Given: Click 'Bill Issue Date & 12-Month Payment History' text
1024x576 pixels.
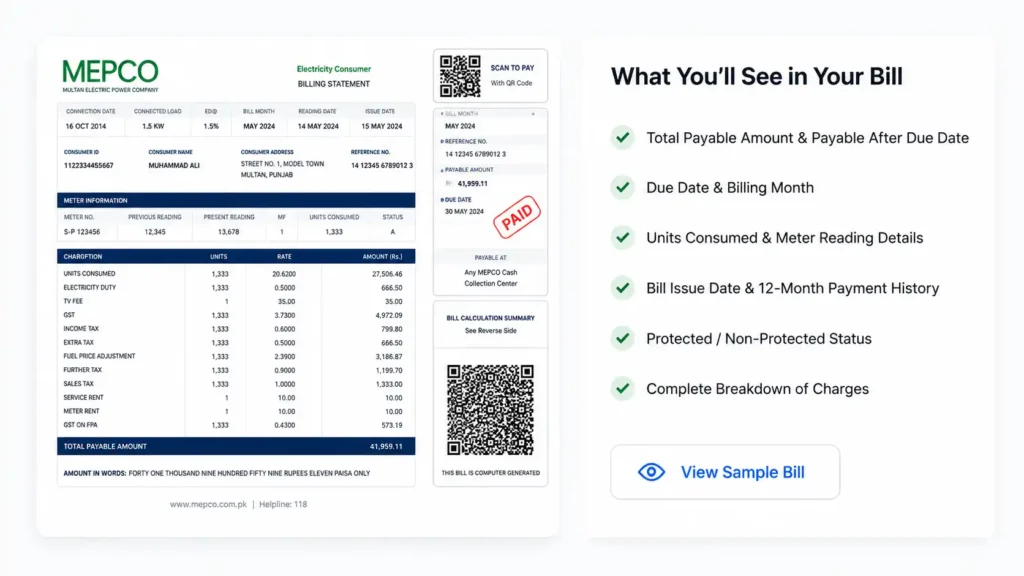Looking at the screenshot, I should tap(792, 288).
